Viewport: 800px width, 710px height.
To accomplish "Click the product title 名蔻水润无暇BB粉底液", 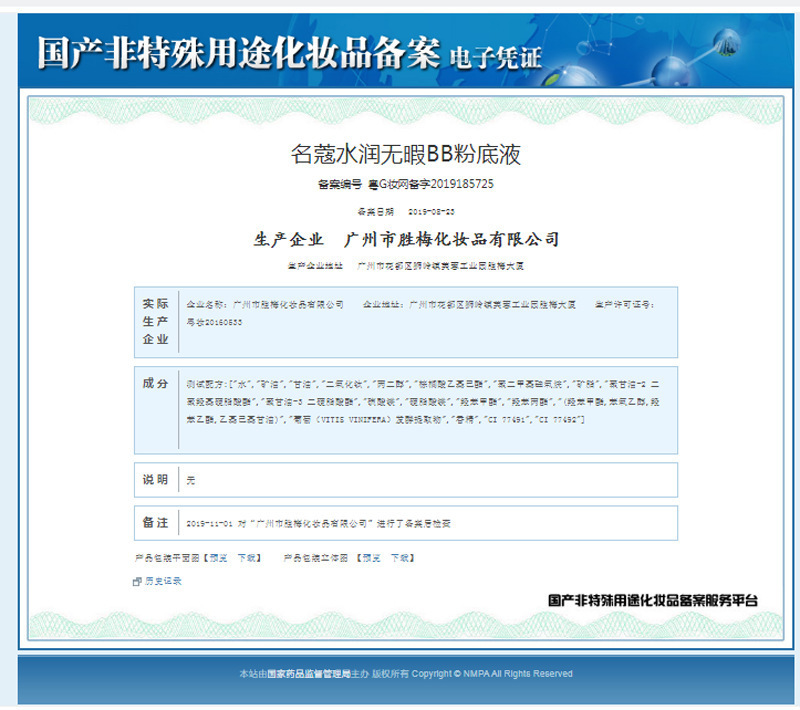I will pos(406,154).
